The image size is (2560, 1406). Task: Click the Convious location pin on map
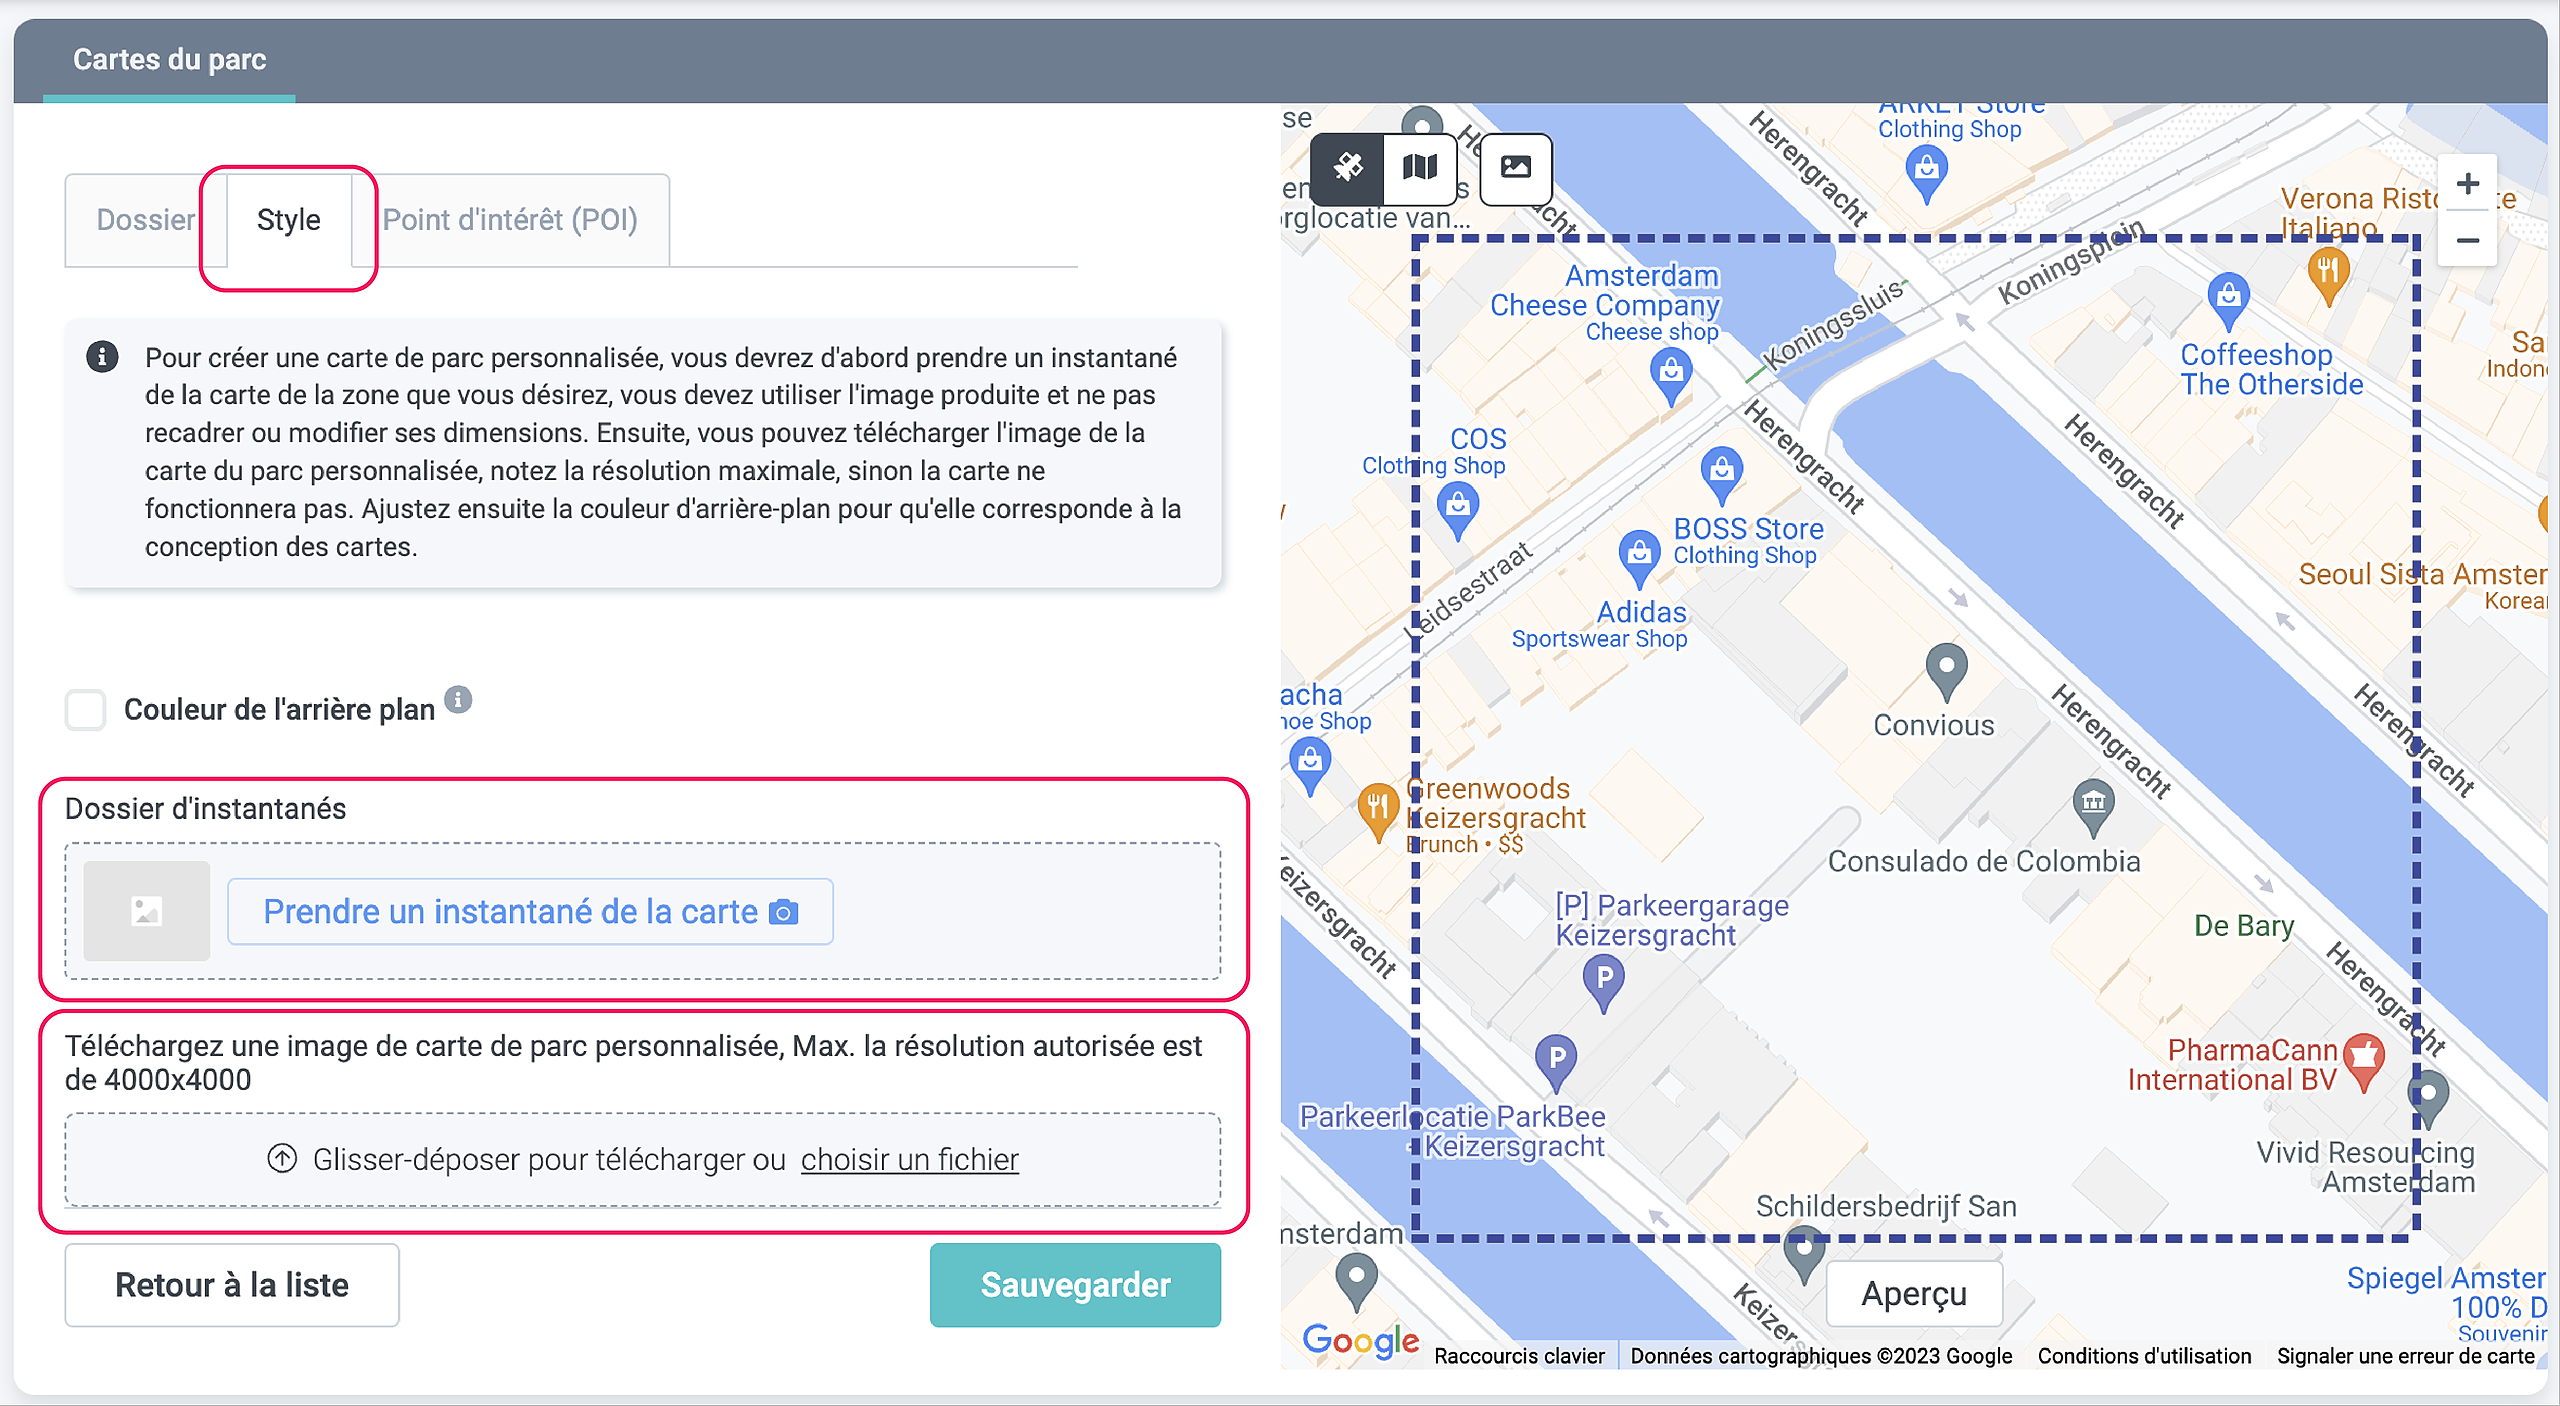click(x=1945, y=668)
